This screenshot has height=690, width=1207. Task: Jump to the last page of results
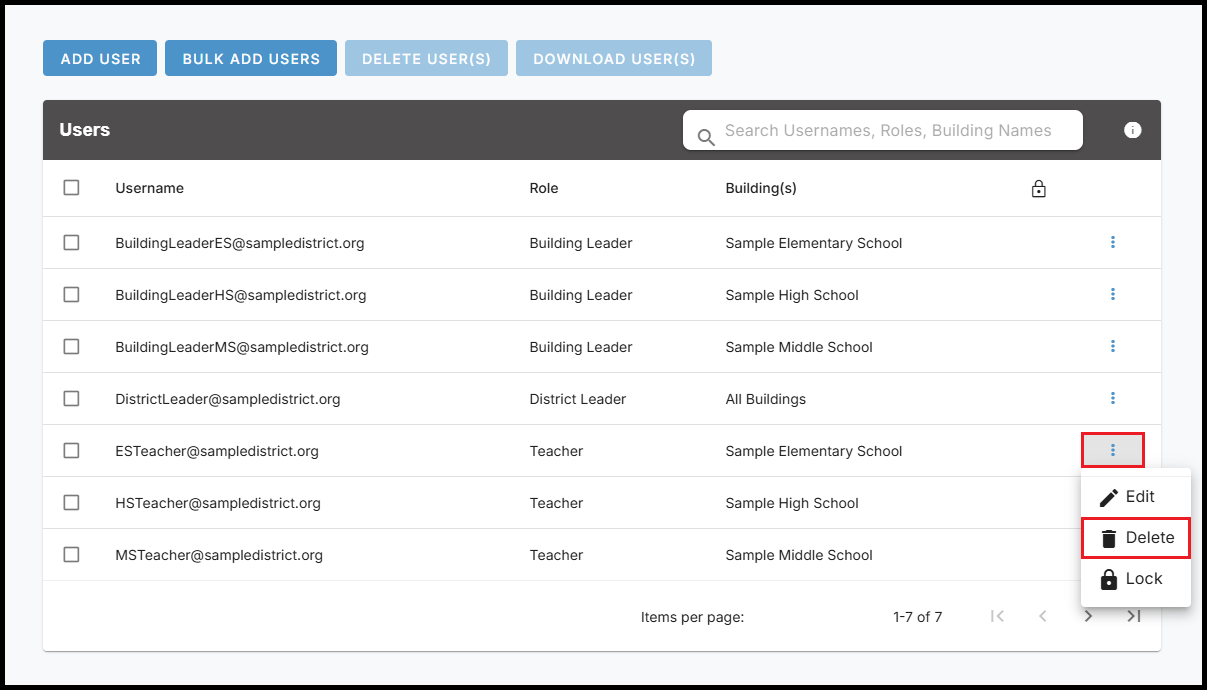(1134, 617)
